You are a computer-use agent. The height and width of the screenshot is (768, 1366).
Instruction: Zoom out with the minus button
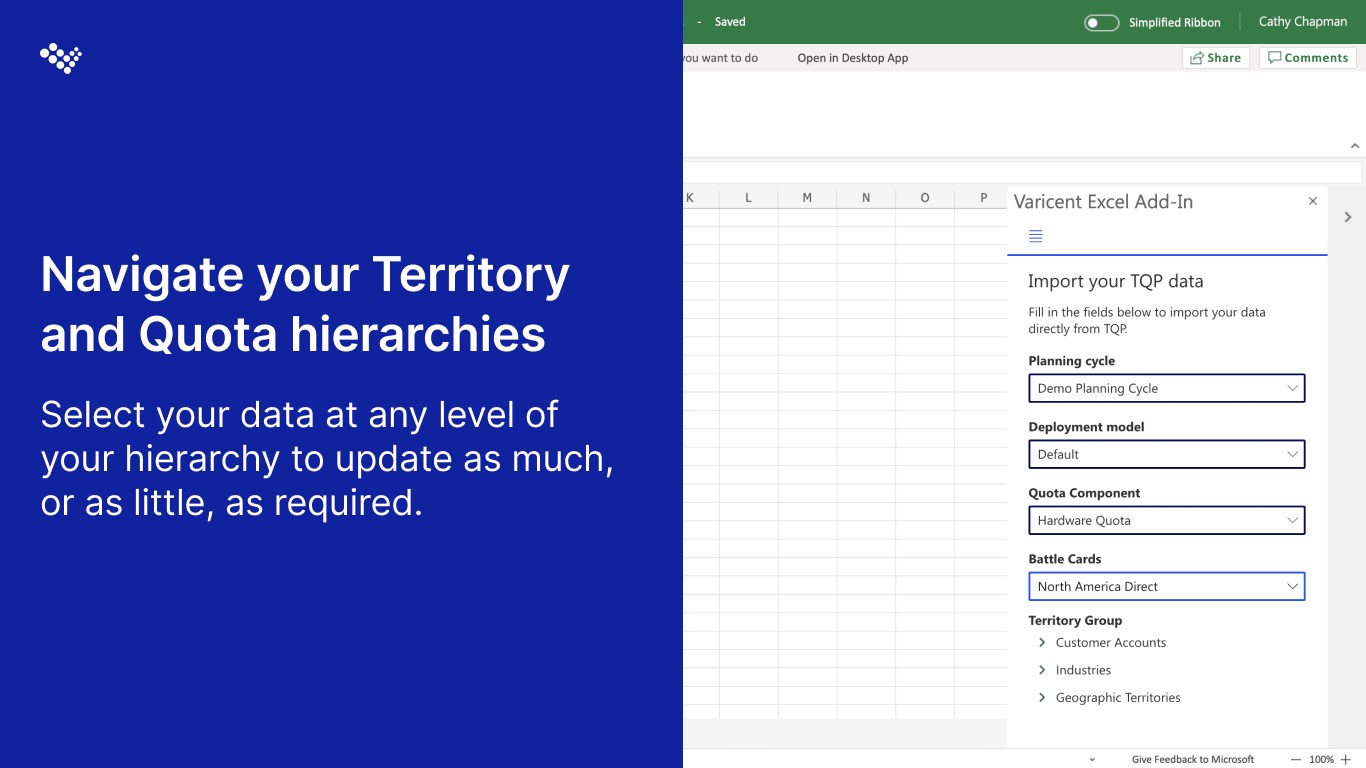(x=1295, y=759)
